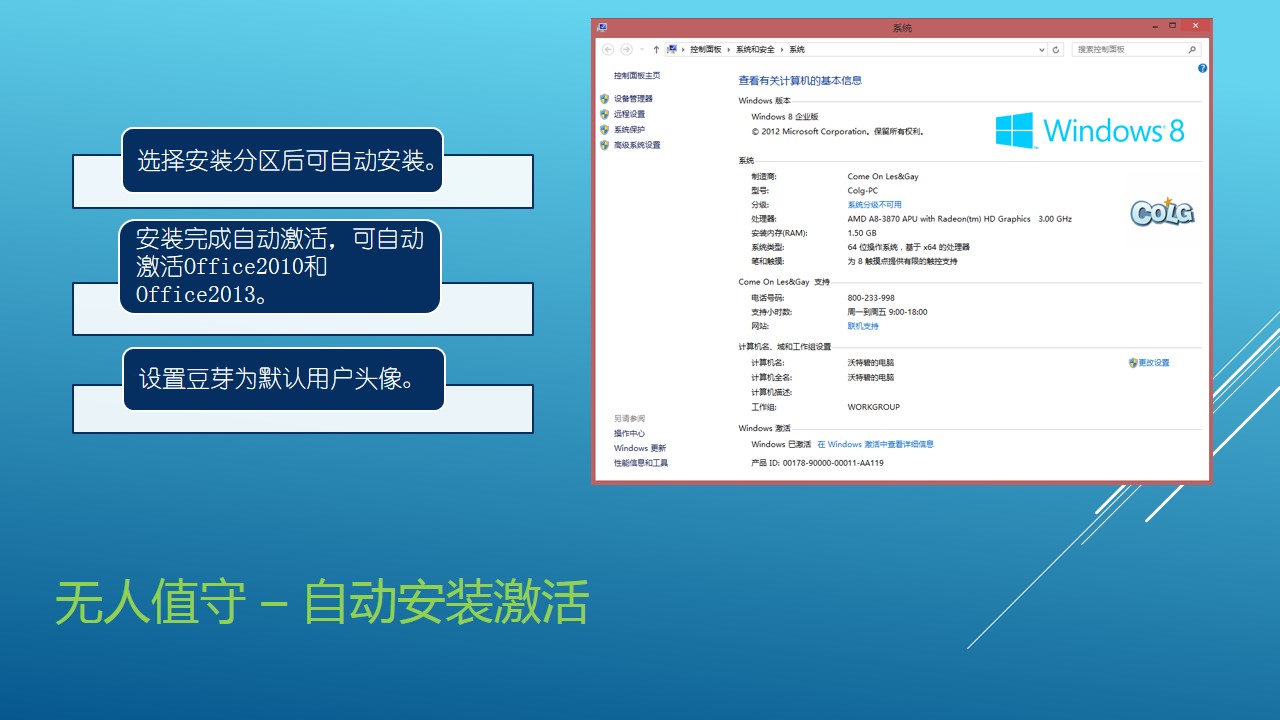Click the 联机支持 website link
The image size is (1280, 720).
(x=863, y=326)
